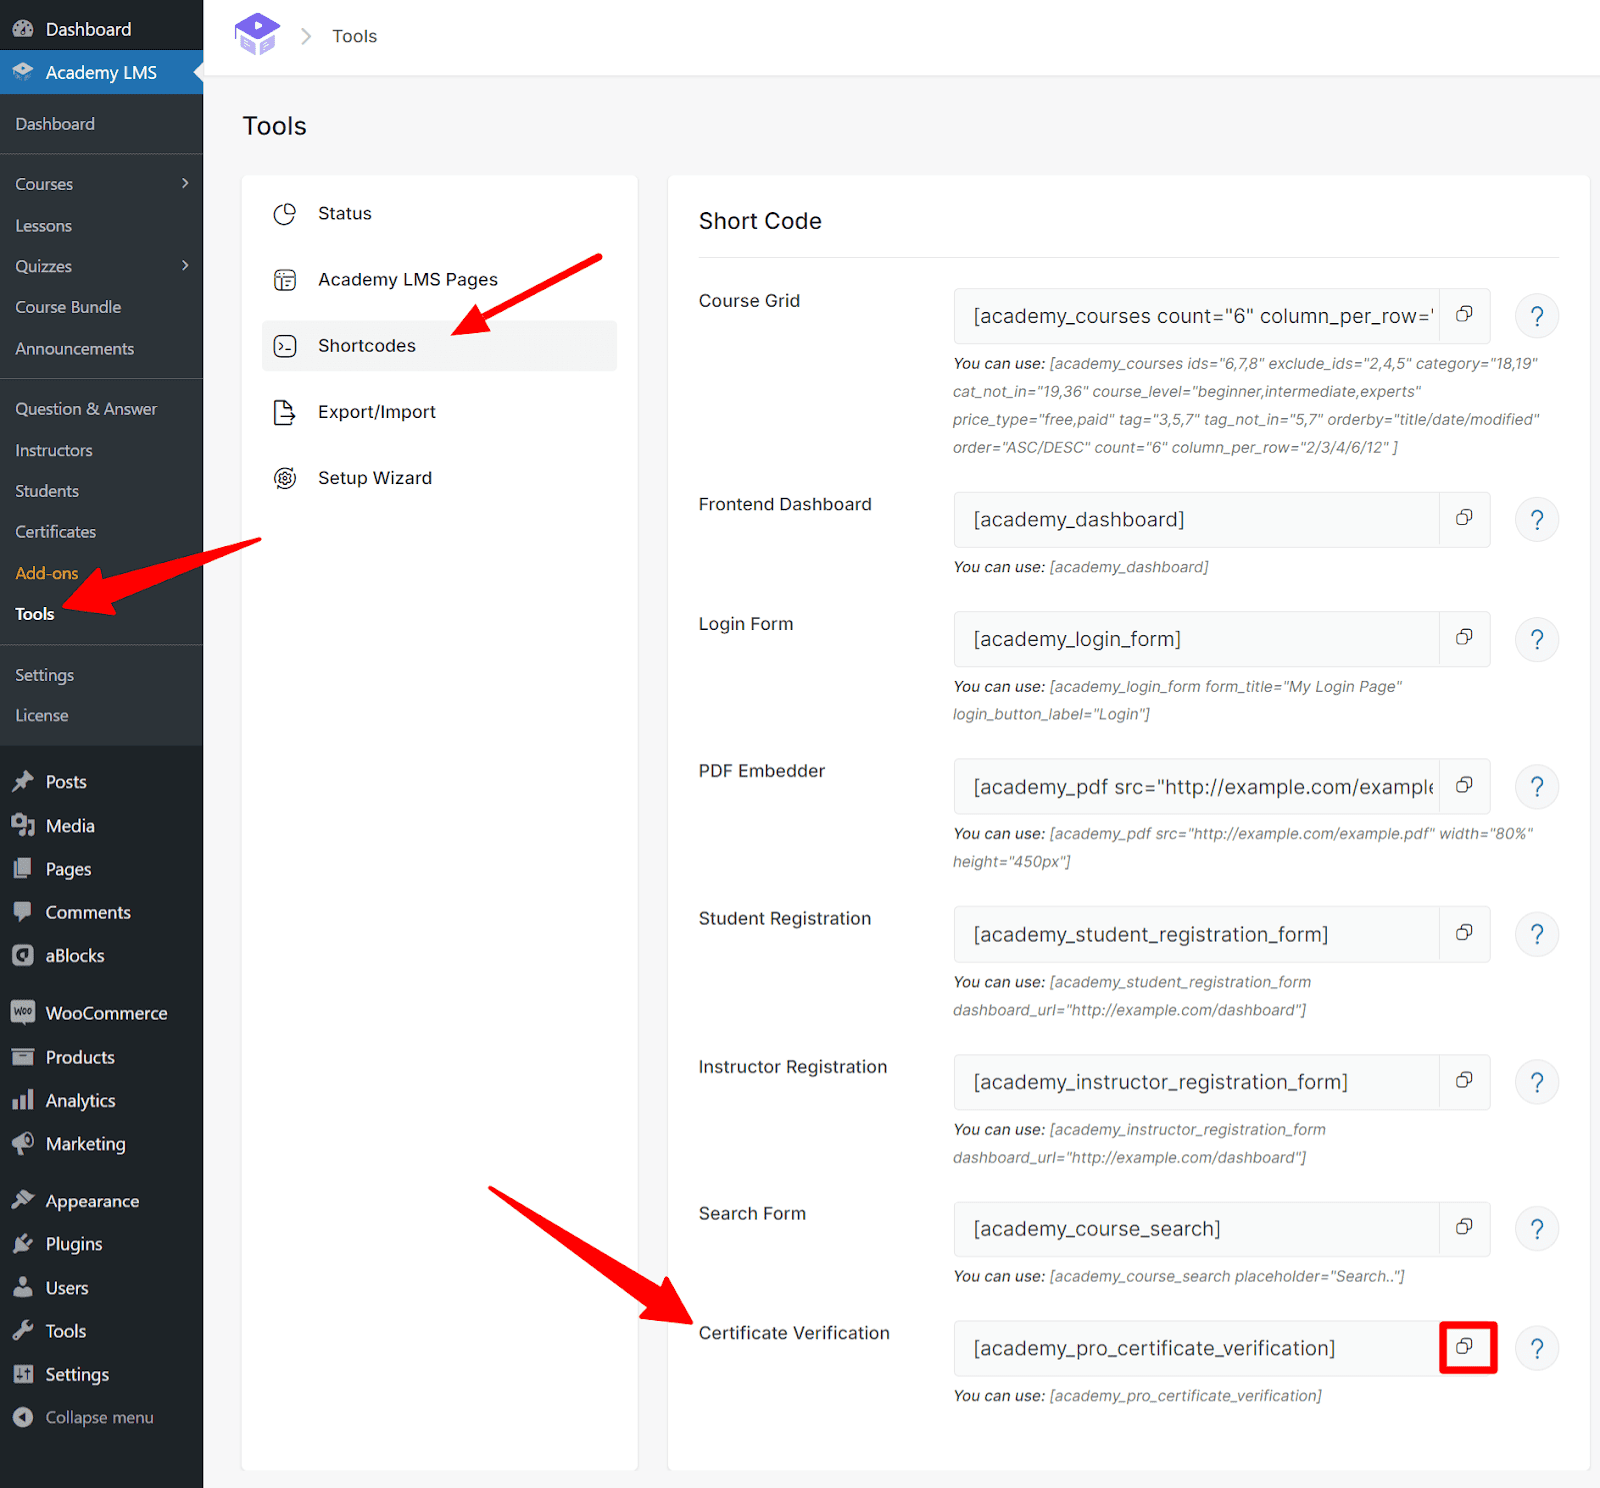
Task: Select the Status section in Tools
Action: point(344,212)
